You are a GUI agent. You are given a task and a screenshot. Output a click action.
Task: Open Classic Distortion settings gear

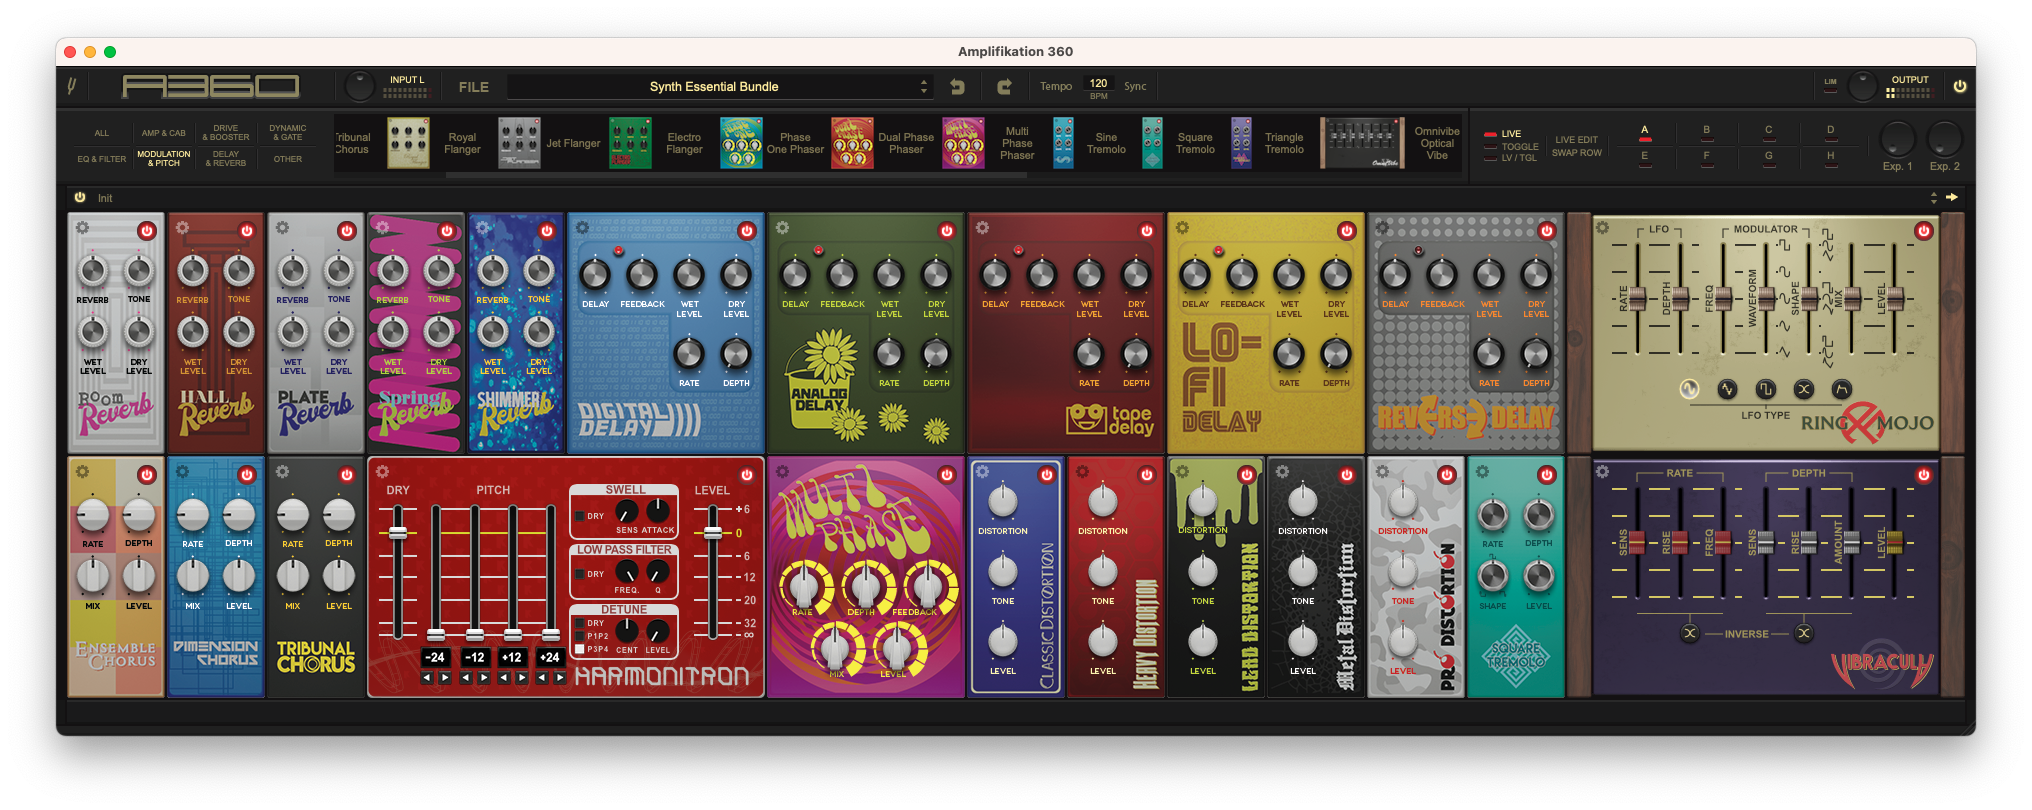[982, 472]
